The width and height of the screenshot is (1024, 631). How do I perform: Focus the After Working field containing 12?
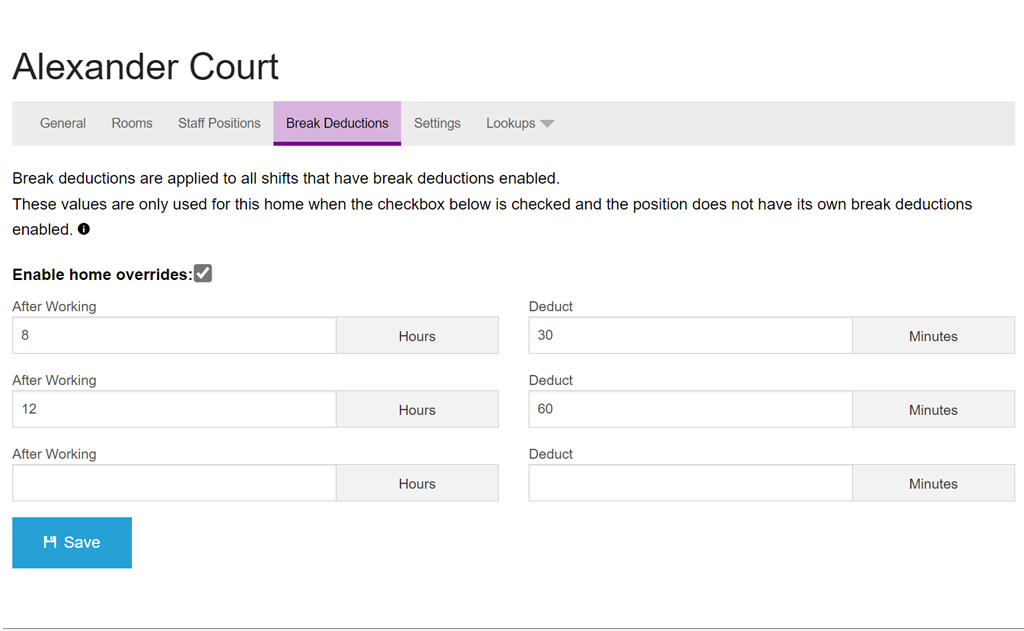pos(174,409)
